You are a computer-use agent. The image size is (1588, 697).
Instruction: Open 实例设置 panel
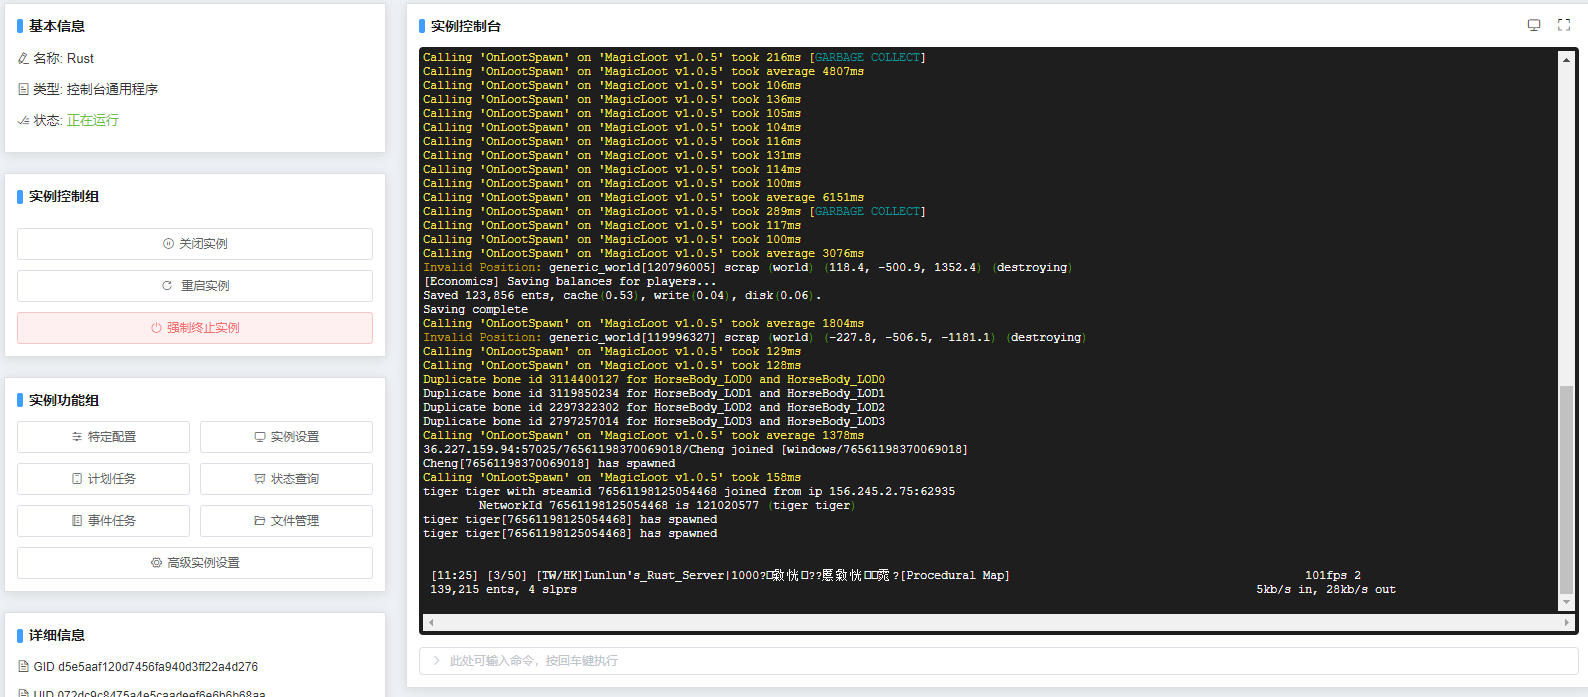click(286, 437)
